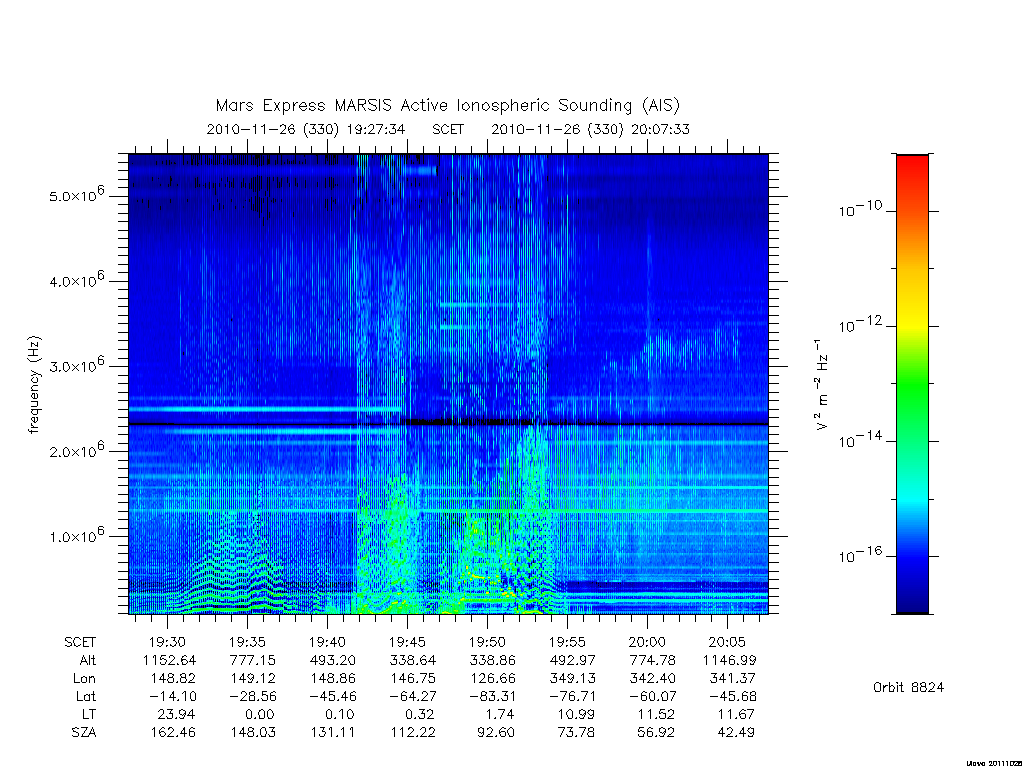Click the black horizontal band near 2.3 MHz

(448, 424)
